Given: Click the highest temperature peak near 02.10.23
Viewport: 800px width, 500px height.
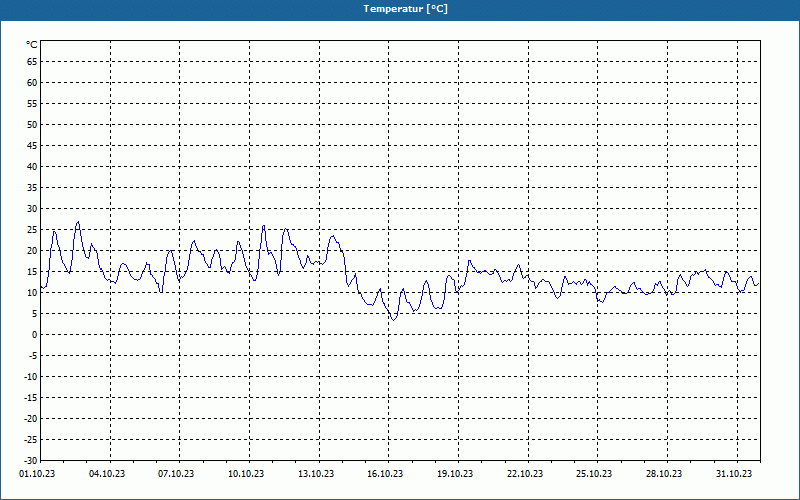Looking at the screenshot, I should tap(78, 222).
